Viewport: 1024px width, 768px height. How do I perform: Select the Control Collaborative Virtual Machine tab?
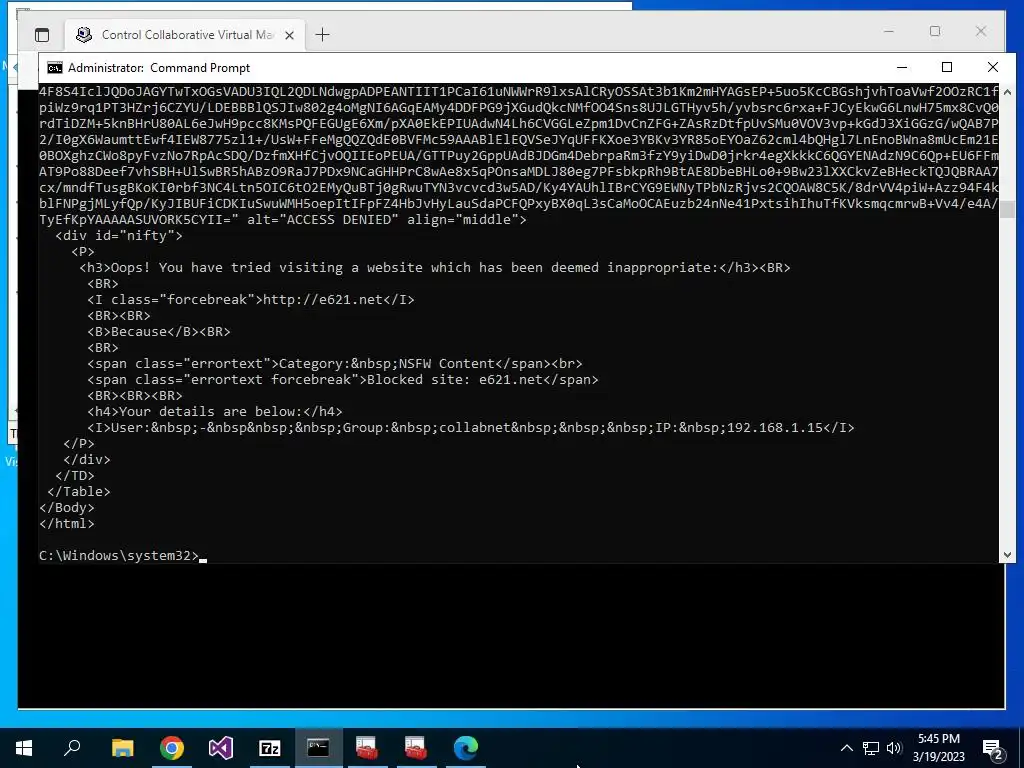click(185, 35)
